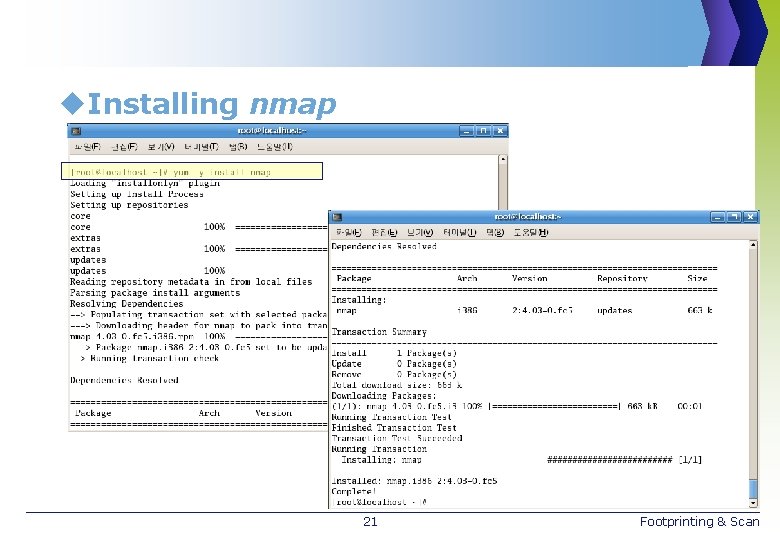
Task: Click 'updates' repository value in package row
Action: point(614,311)
